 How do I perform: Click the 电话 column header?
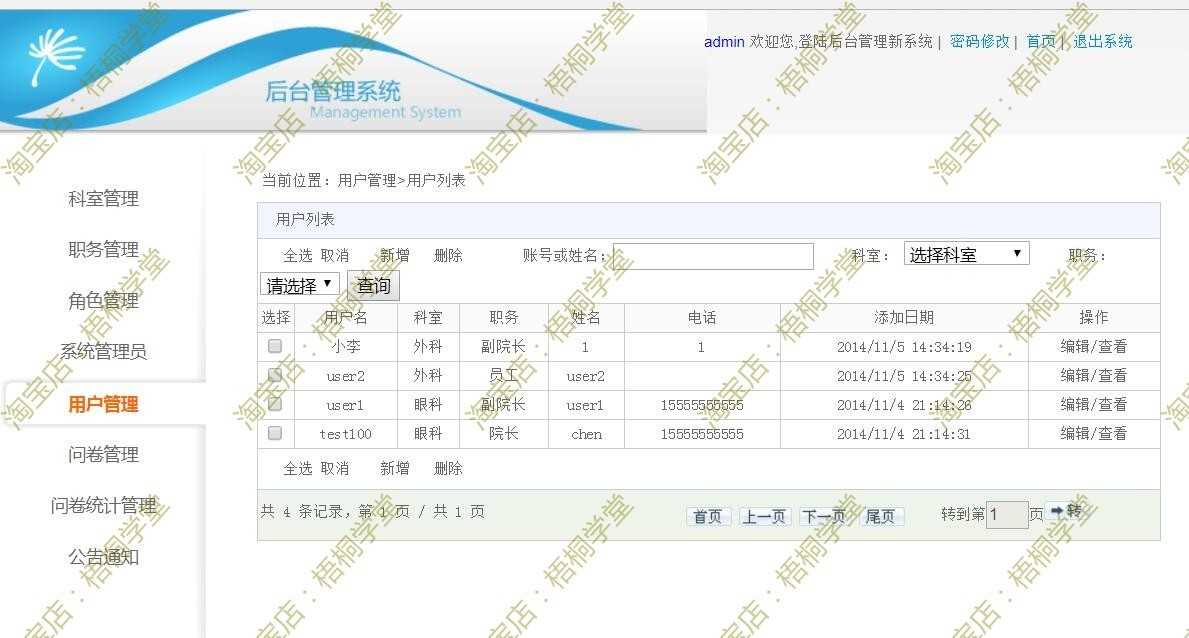[702, 317]
